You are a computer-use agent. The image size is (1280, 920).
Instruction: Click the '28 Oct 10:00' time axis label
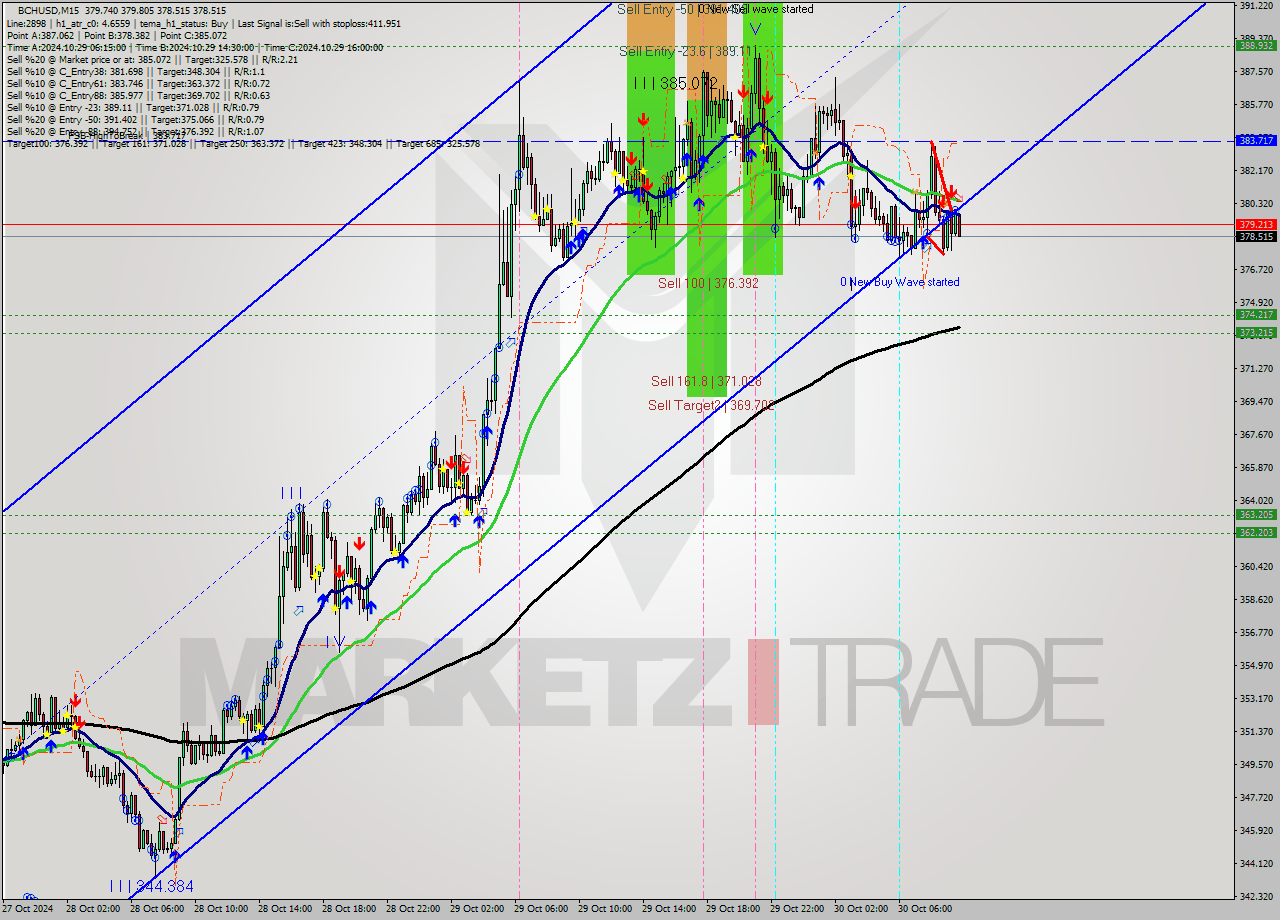coord(221,909)
